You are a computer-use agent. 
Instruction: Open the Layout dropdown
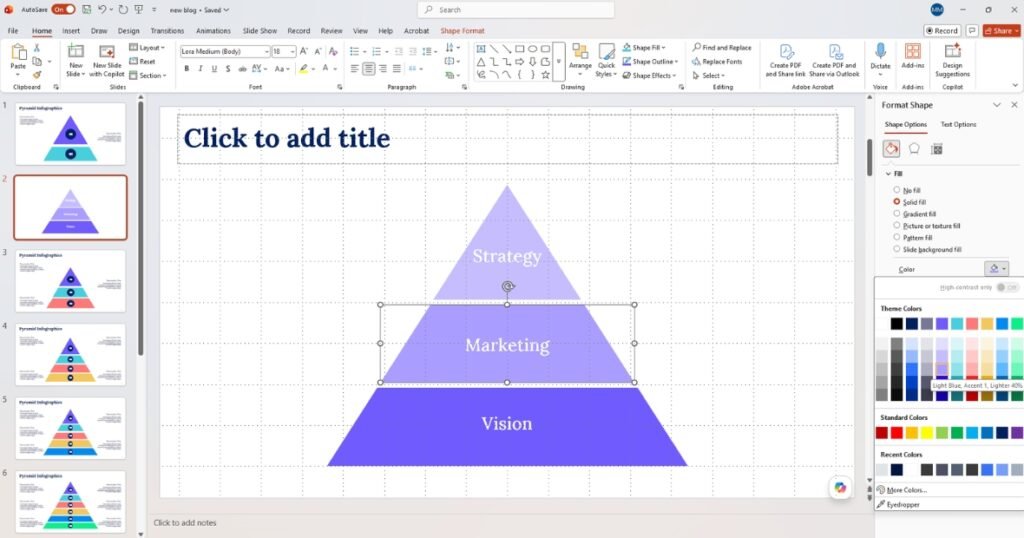147,48
